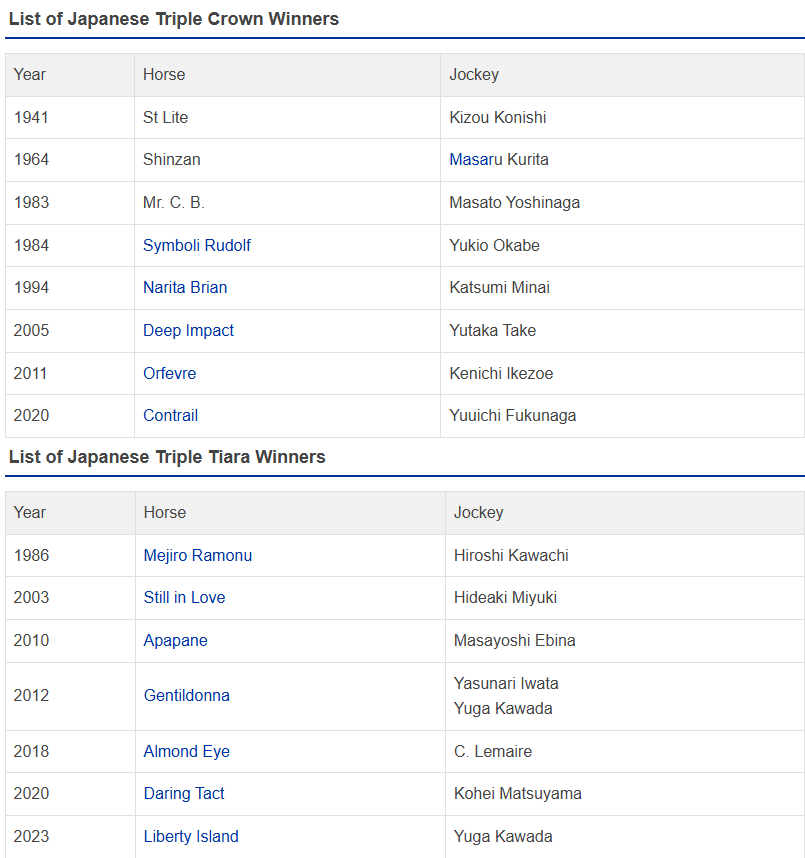This screenshot has height=858, width=805.
Task: Click jockey name 'Kizou Konishi'
Action: coord(498,117)
